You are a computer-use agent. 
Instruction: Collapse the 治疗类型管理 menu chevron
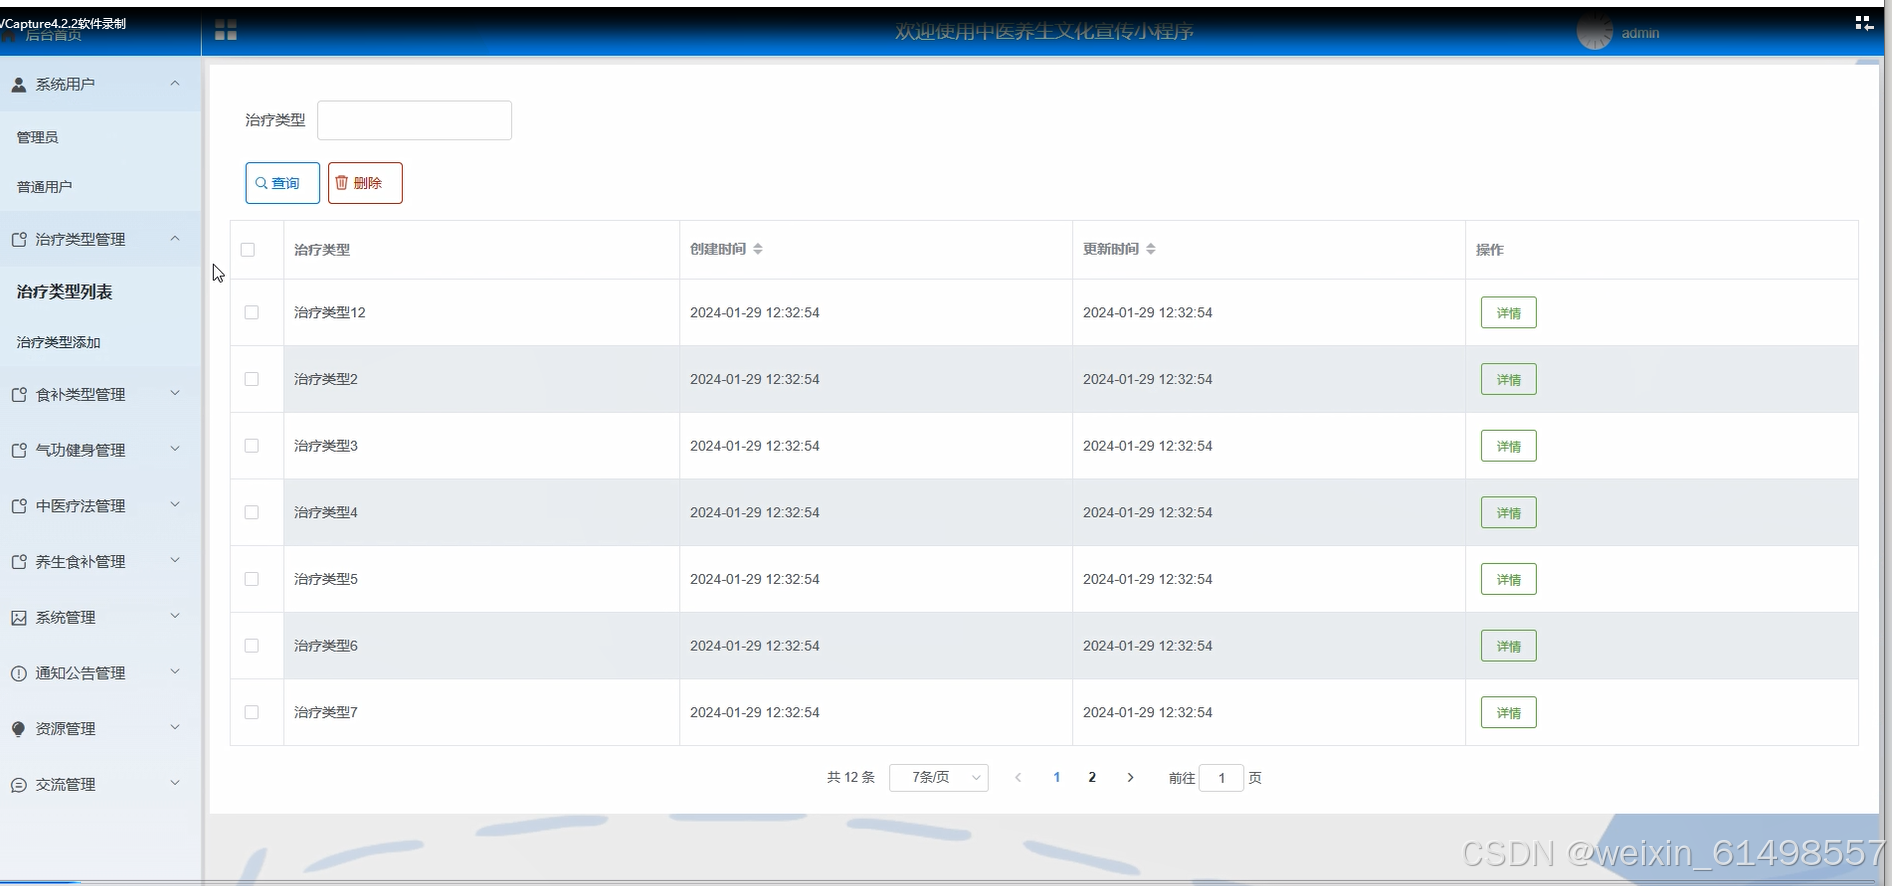175,238
